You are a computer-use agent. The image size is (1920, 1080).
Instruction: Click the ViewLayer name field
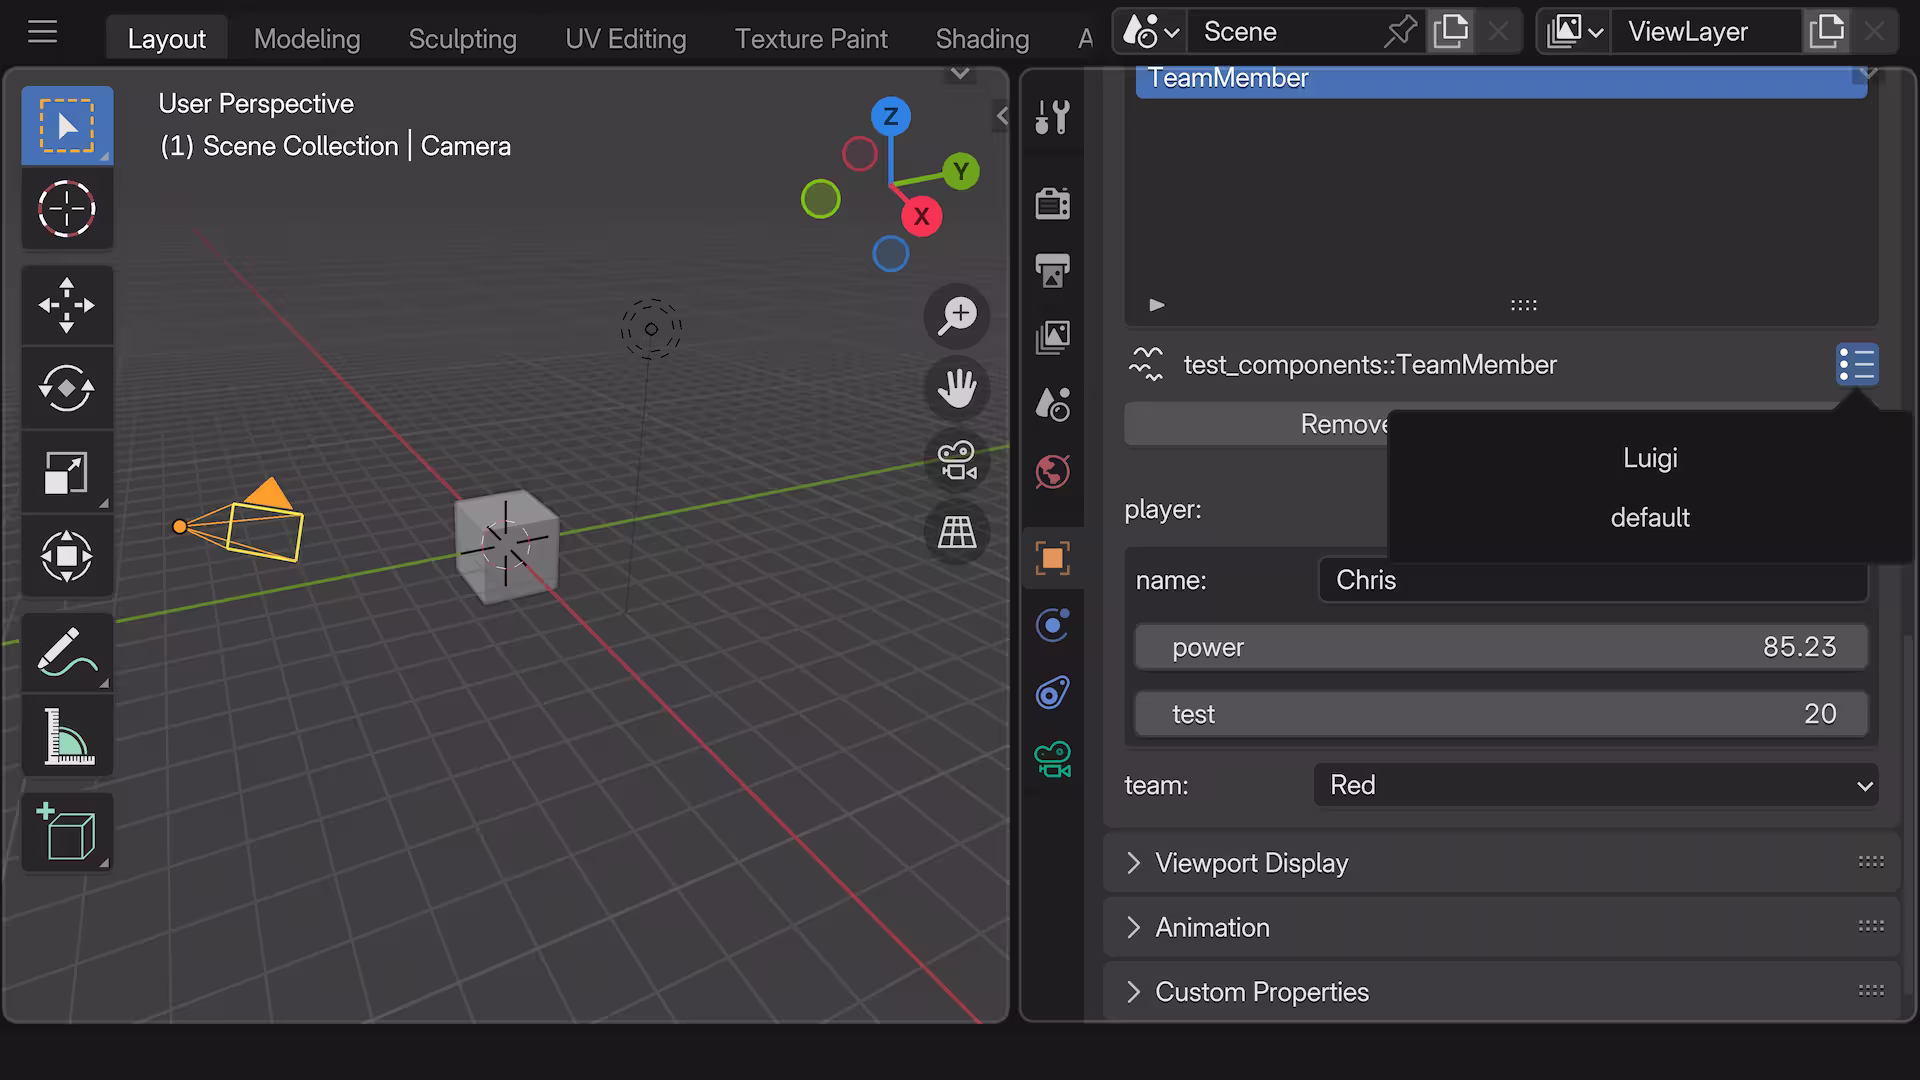click(1706, 32)
